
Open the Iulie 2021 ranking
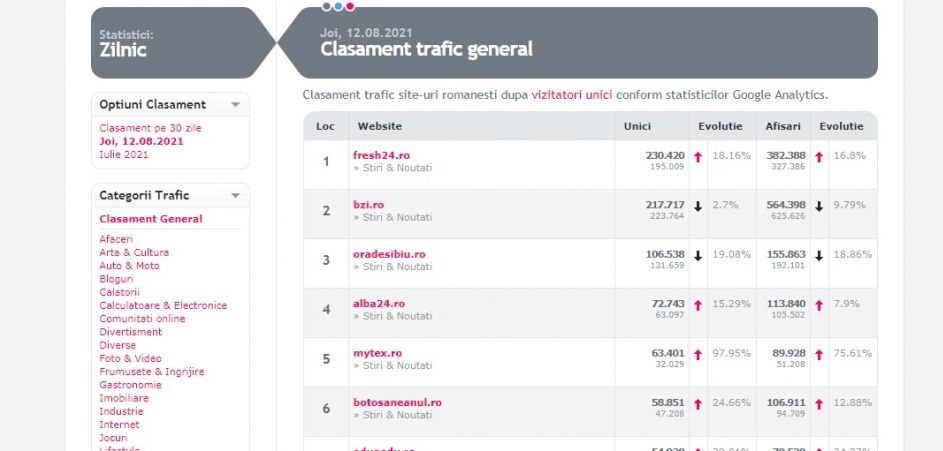tap(124, 155)
